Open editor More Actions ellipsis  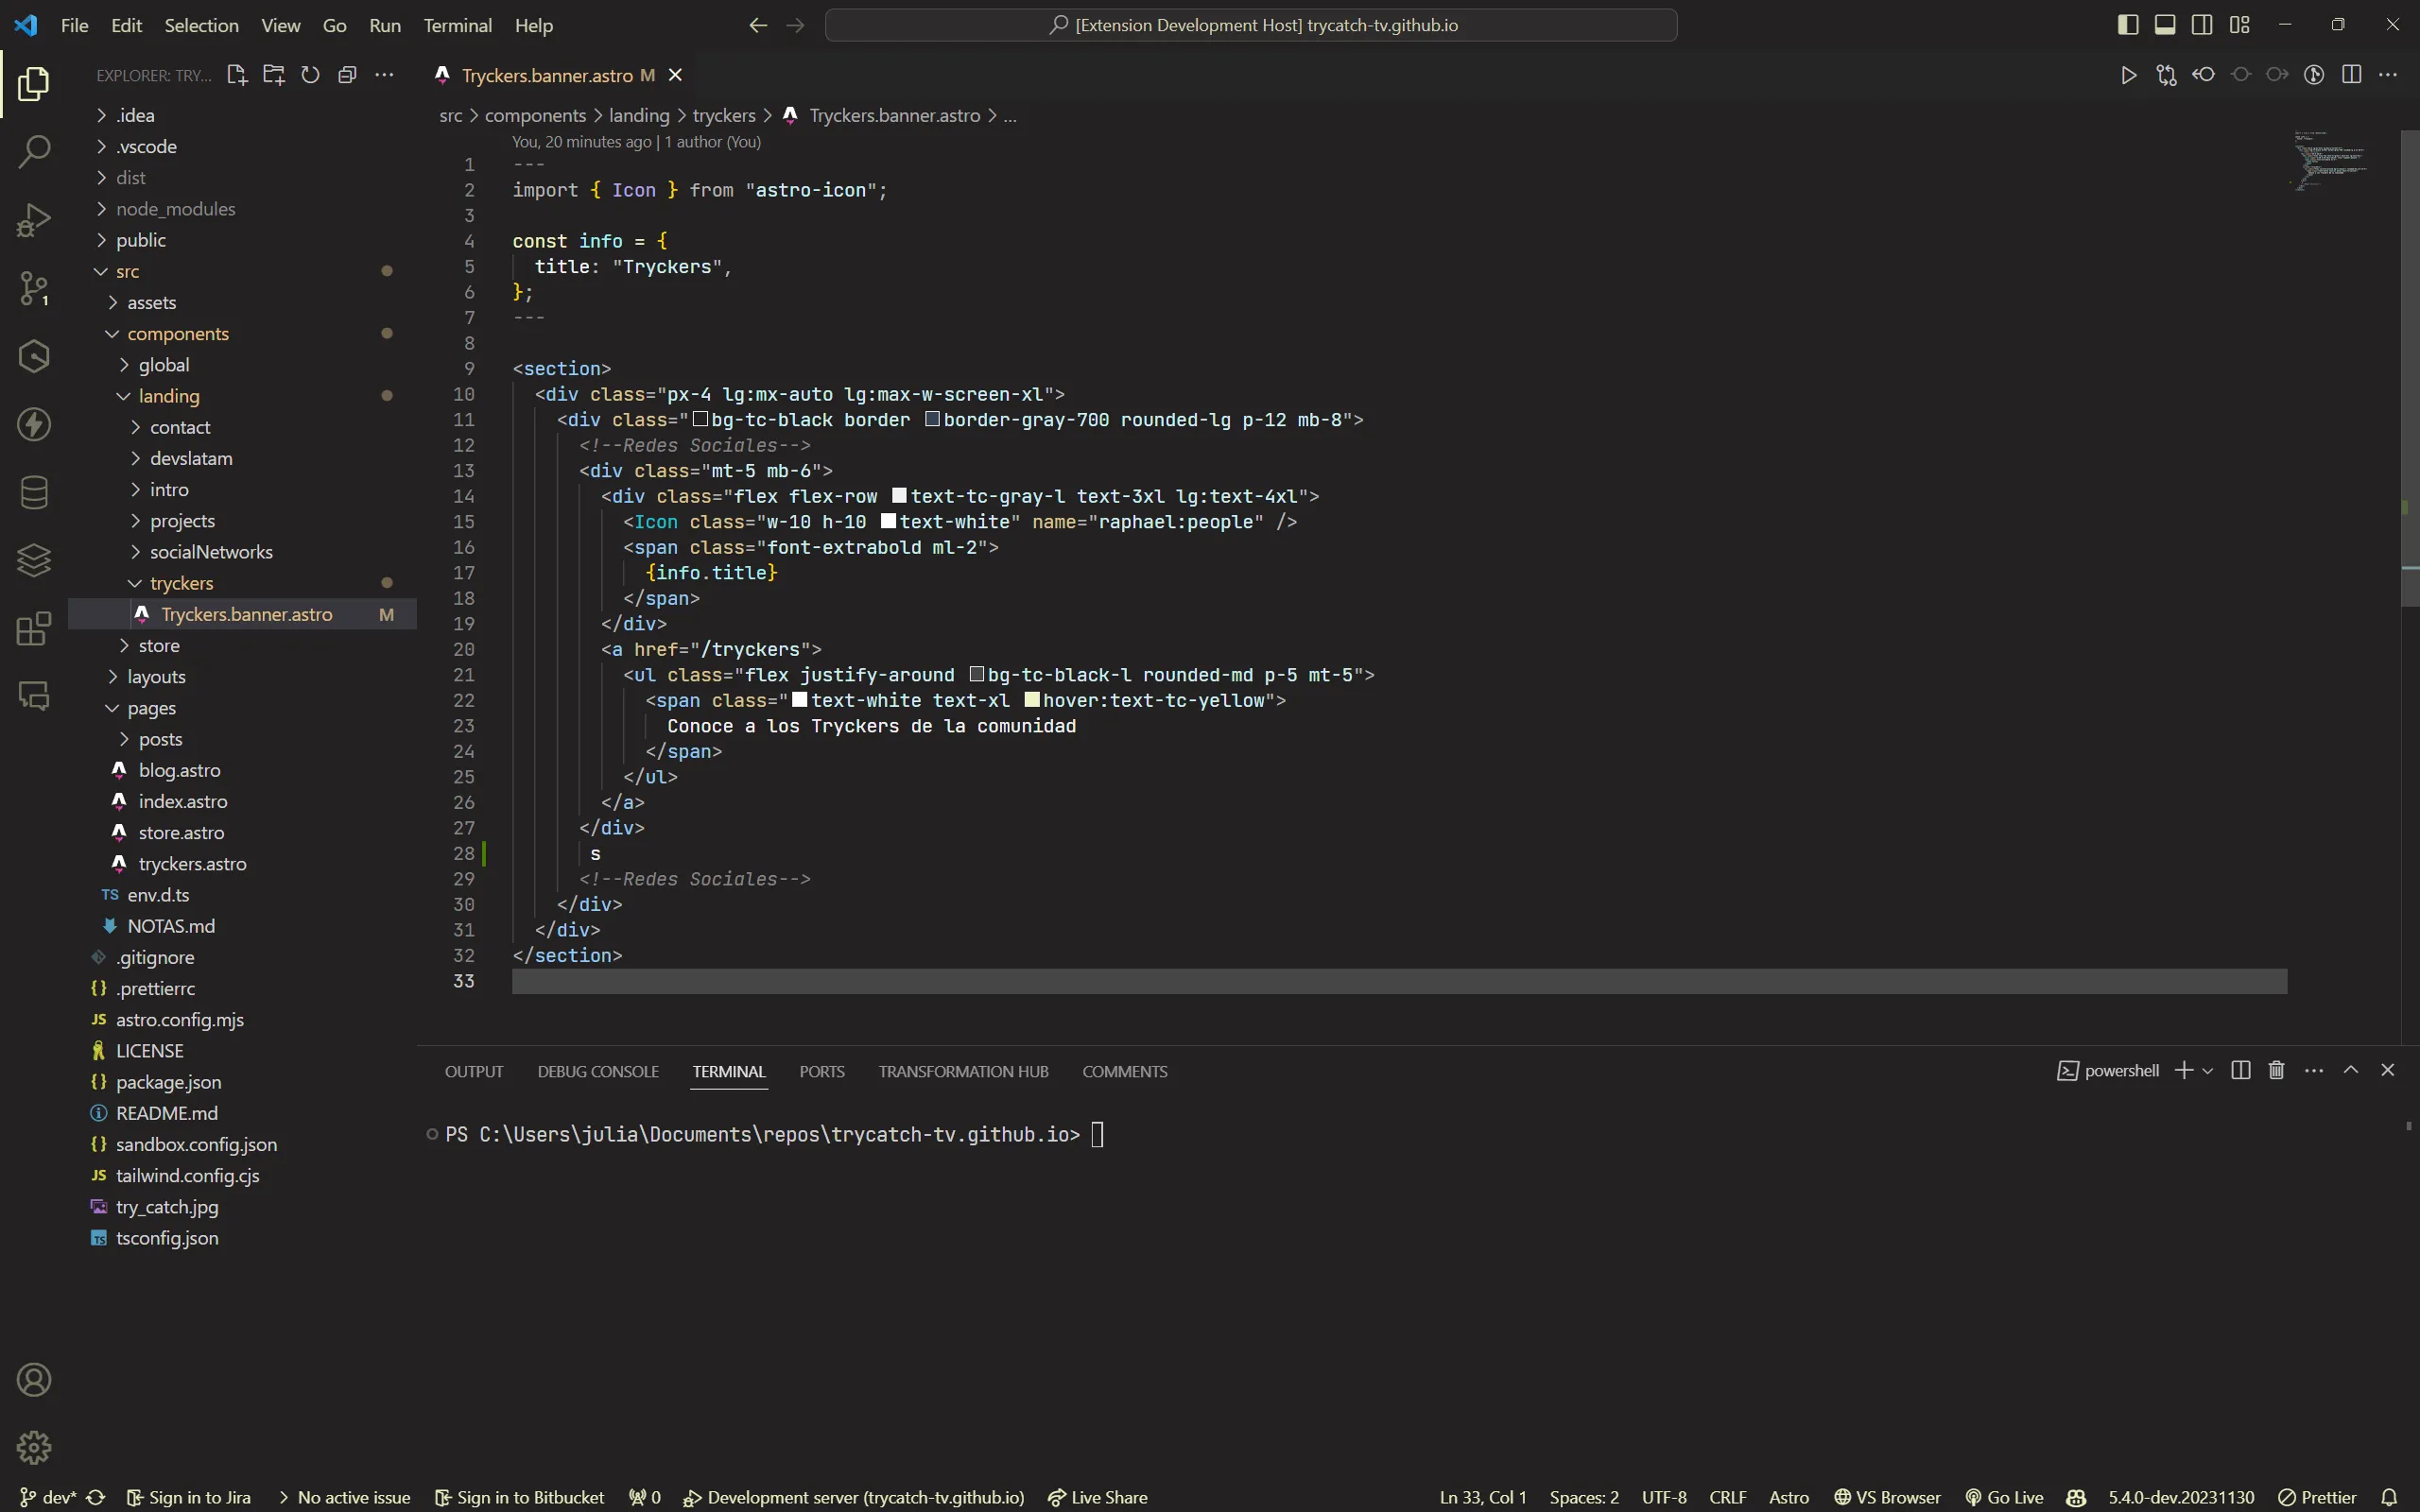(x=2388, y=75)
